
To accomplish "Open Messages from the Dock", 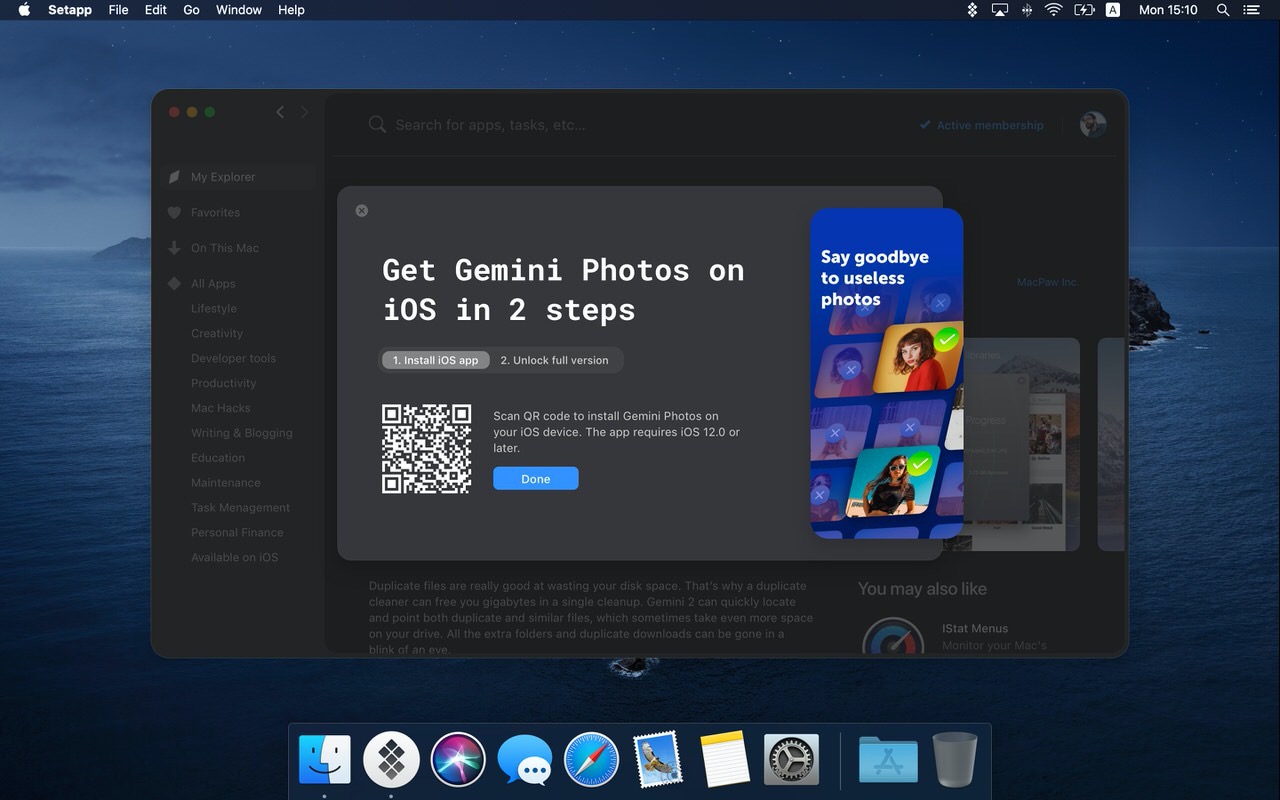I will pos(525,760).
